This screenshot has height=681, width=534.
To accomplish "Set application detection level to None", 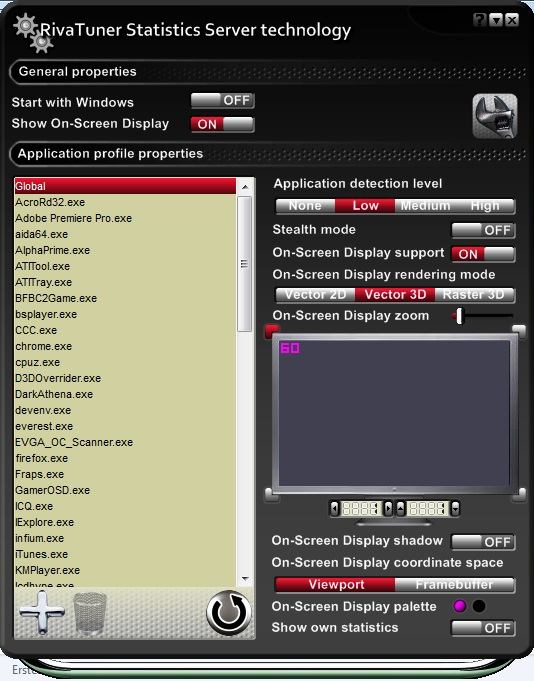I will [305, 205].
